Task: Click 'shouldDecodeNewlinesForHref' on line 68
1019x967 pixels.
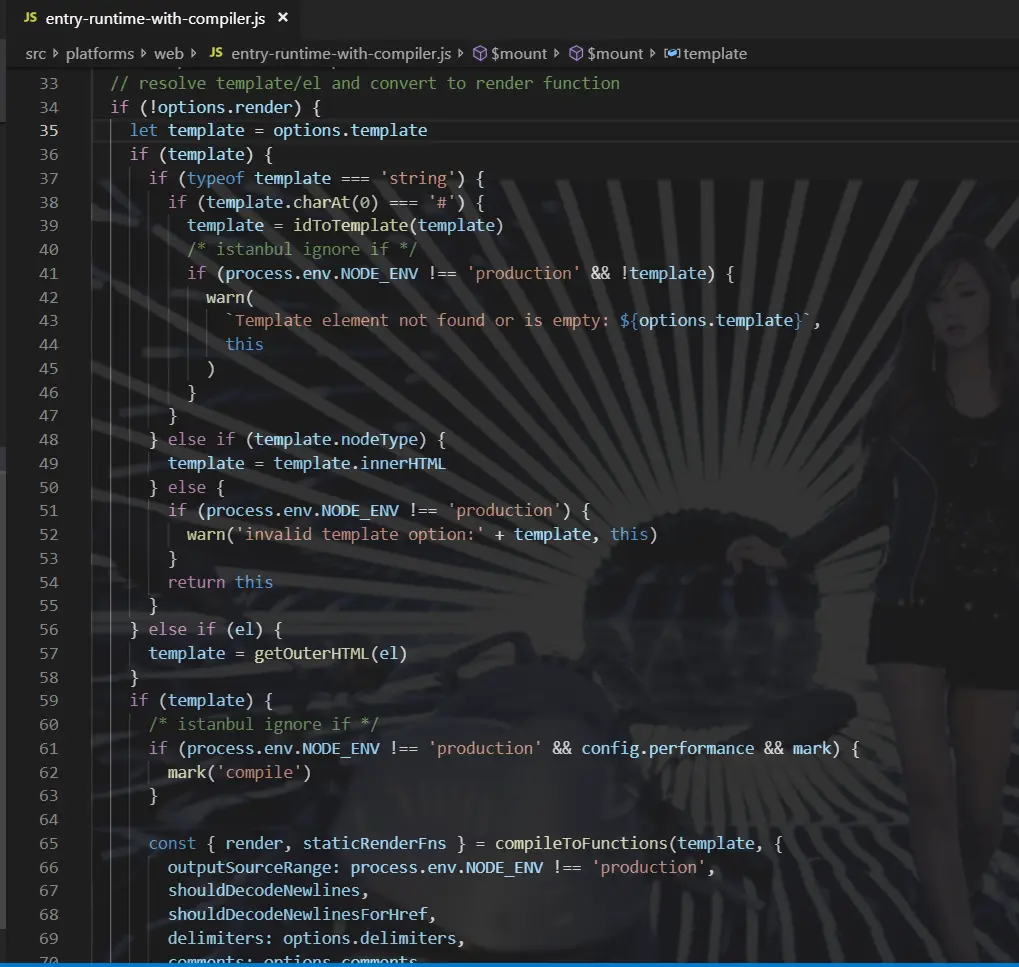Action: tap(297, 915)
